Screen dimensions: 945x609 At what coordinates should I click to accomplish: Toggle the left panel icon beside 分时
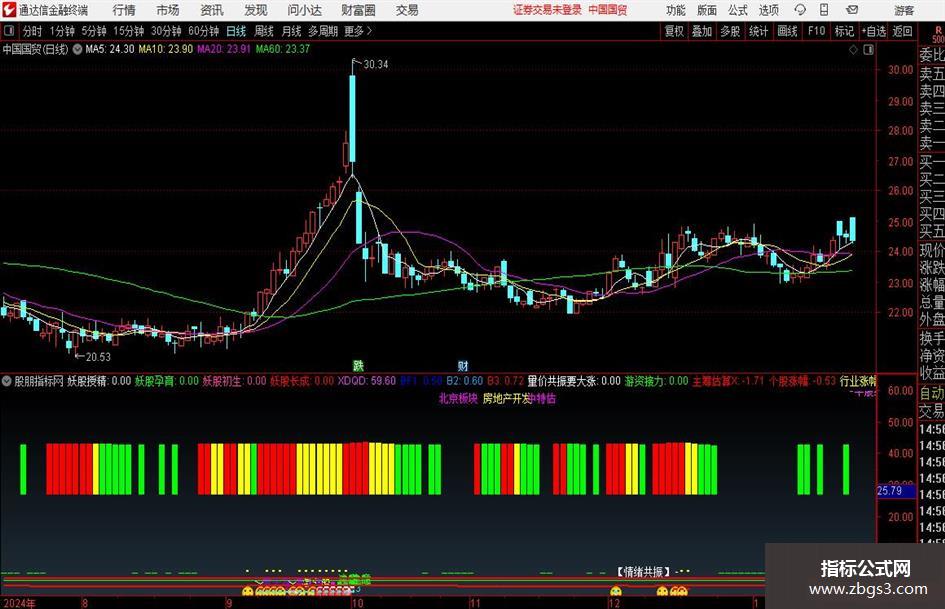pyautogui.click(x=8, y=31)
